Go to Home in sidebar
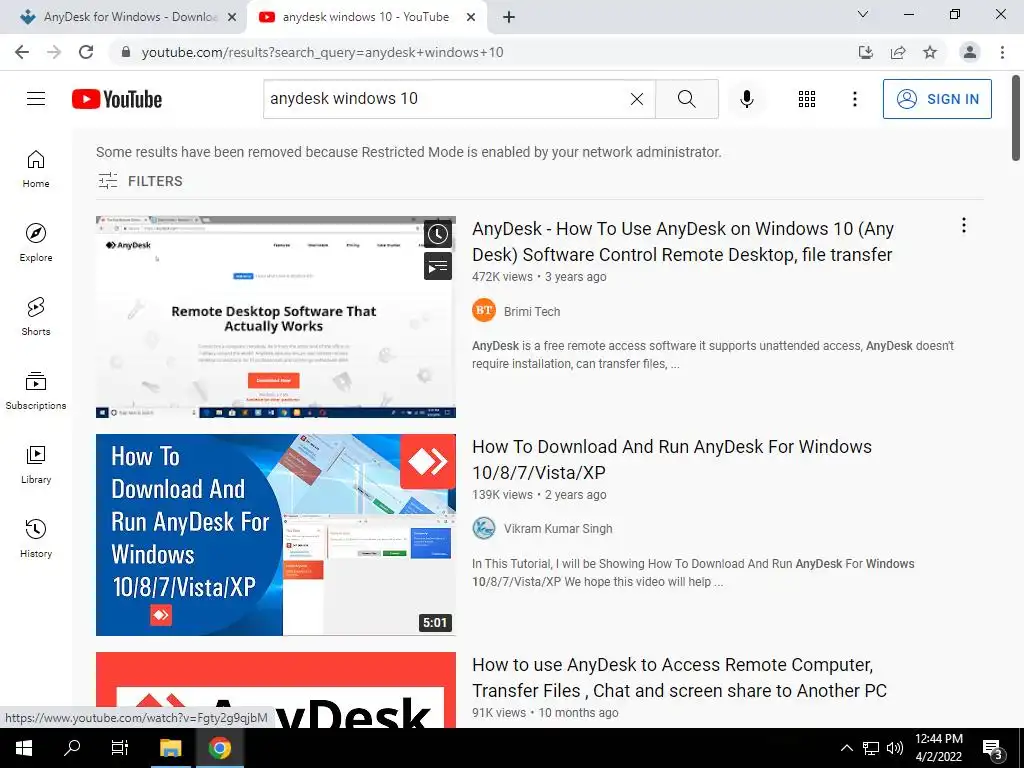Viewport: 1024px width, 768px height. (36, 168)
